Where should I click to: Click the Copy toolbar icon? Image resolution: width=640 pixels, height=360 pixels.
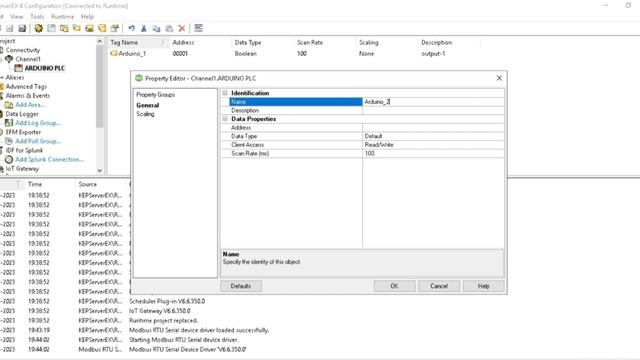pos(156,28)
